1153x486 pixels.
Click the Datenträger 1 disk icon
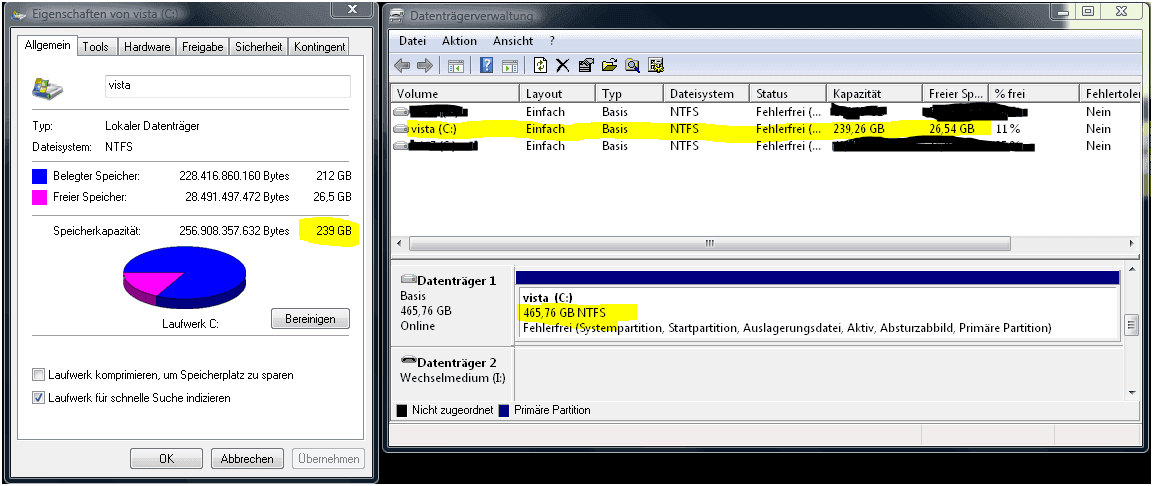click(409, 280)
